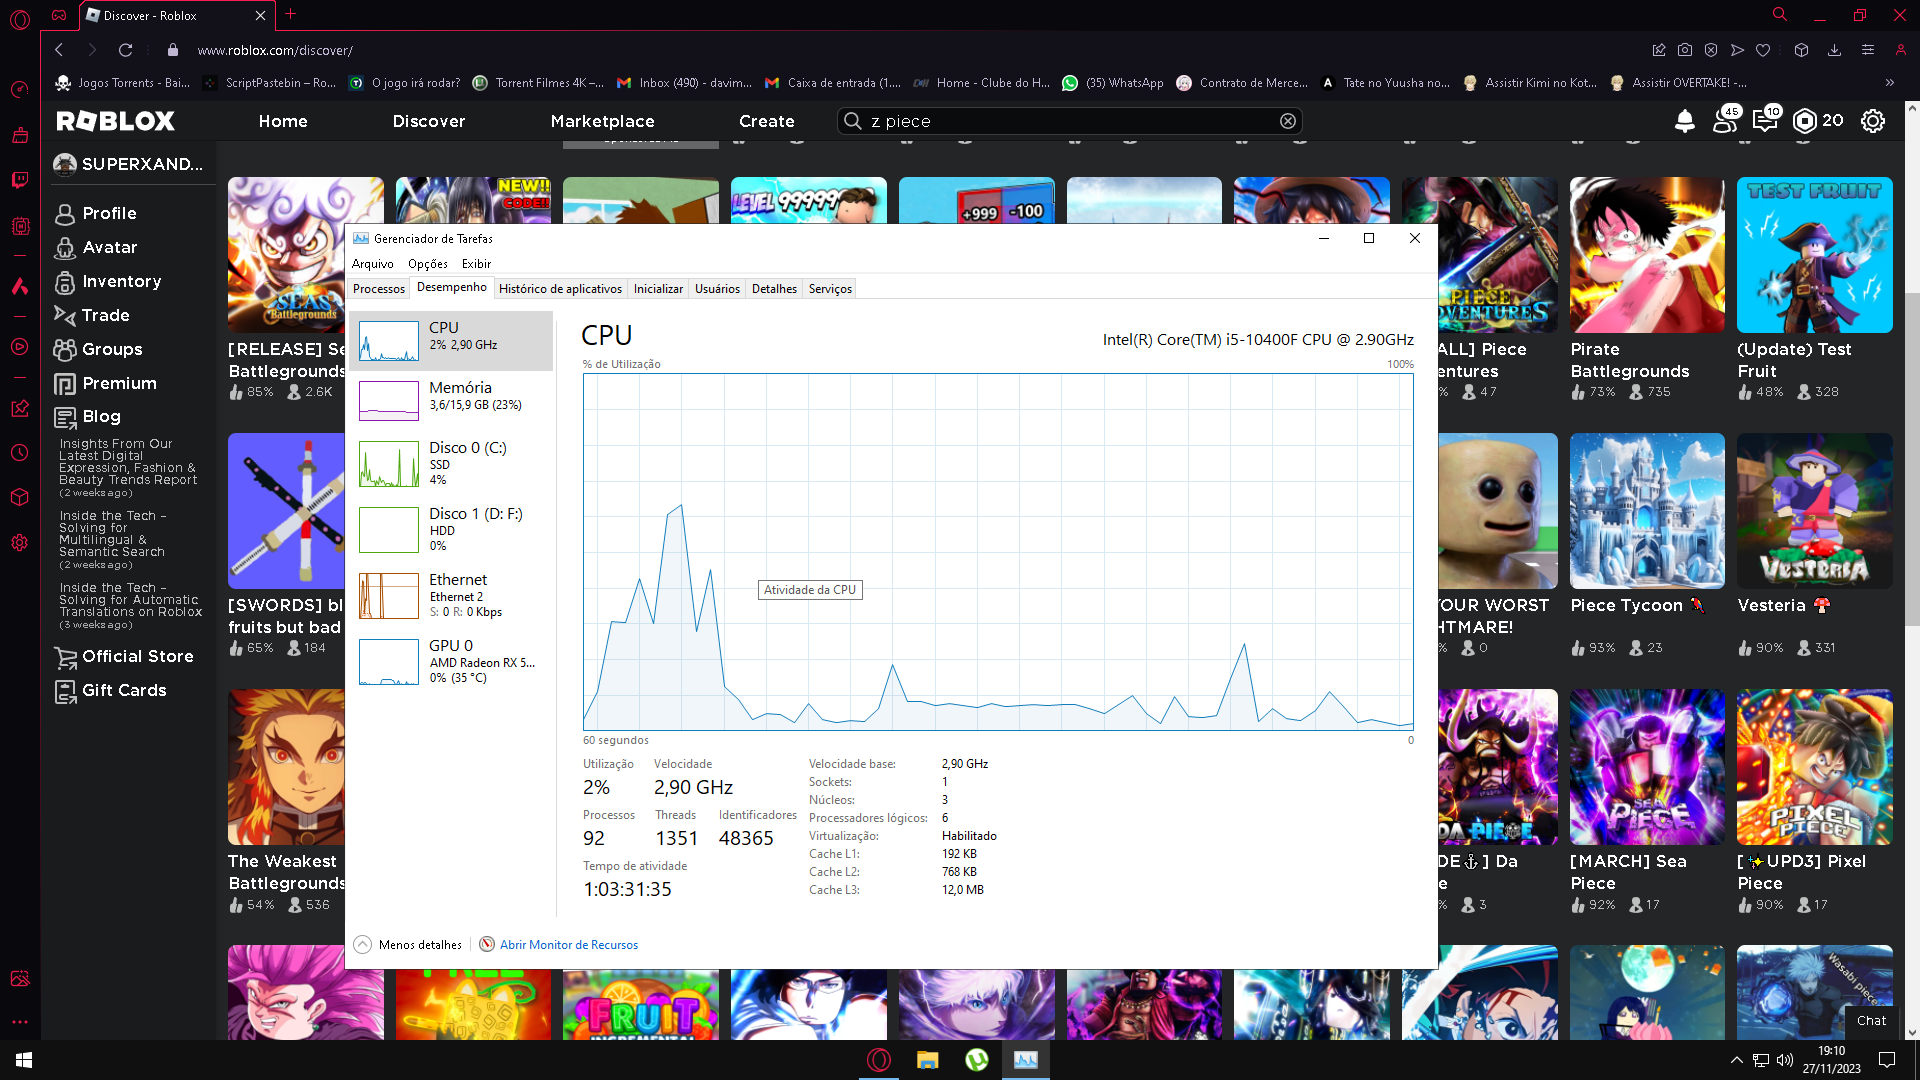
Task: Open Task Manager taskbar icon
Action: [1025, 1060]
